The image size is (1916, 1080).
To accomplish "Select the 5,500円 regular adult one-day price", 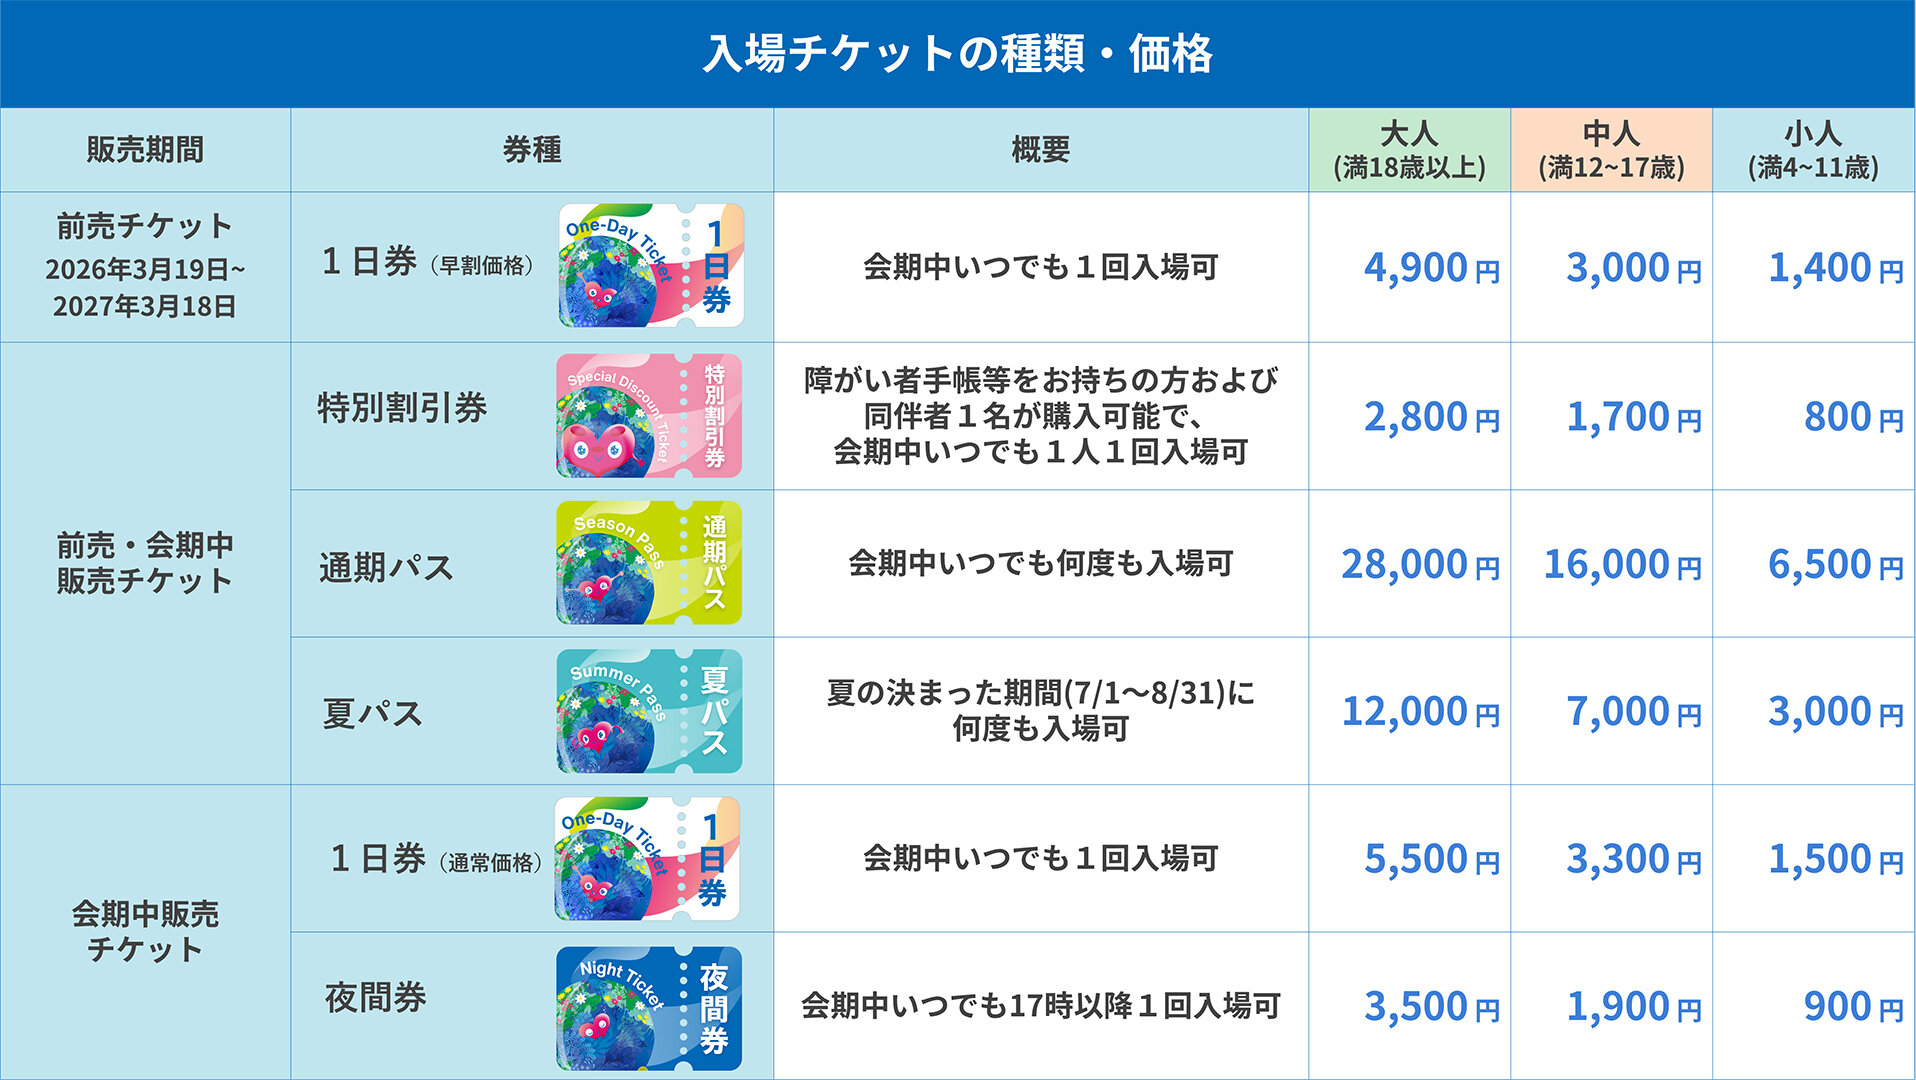I will point(1431,859).
